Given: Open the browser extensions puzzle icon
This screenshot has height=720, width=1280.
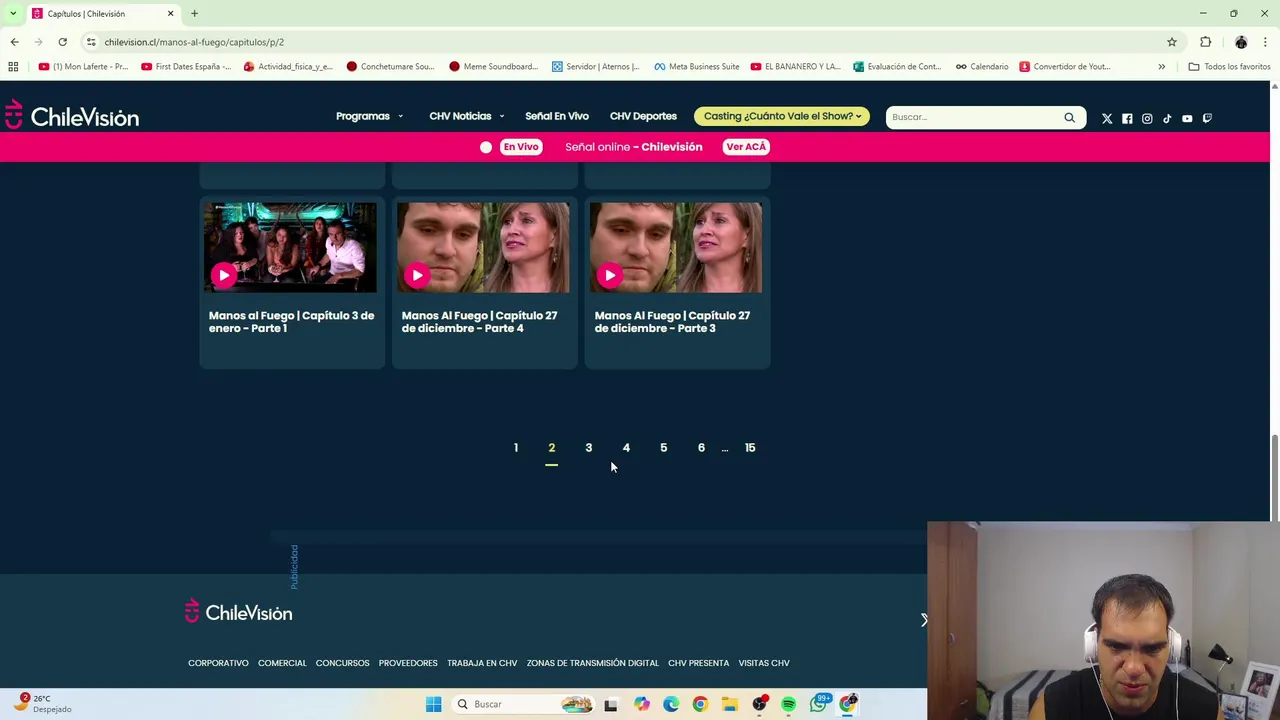Looking at the screenshot, I should coord(1205,42).
